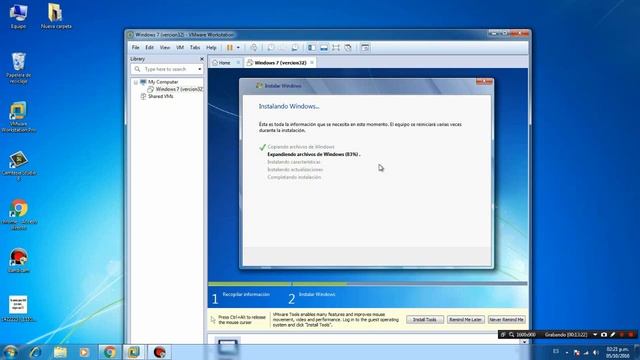Switch to Chrome on the taskbar
640x360 pixels.
[109, 352]
